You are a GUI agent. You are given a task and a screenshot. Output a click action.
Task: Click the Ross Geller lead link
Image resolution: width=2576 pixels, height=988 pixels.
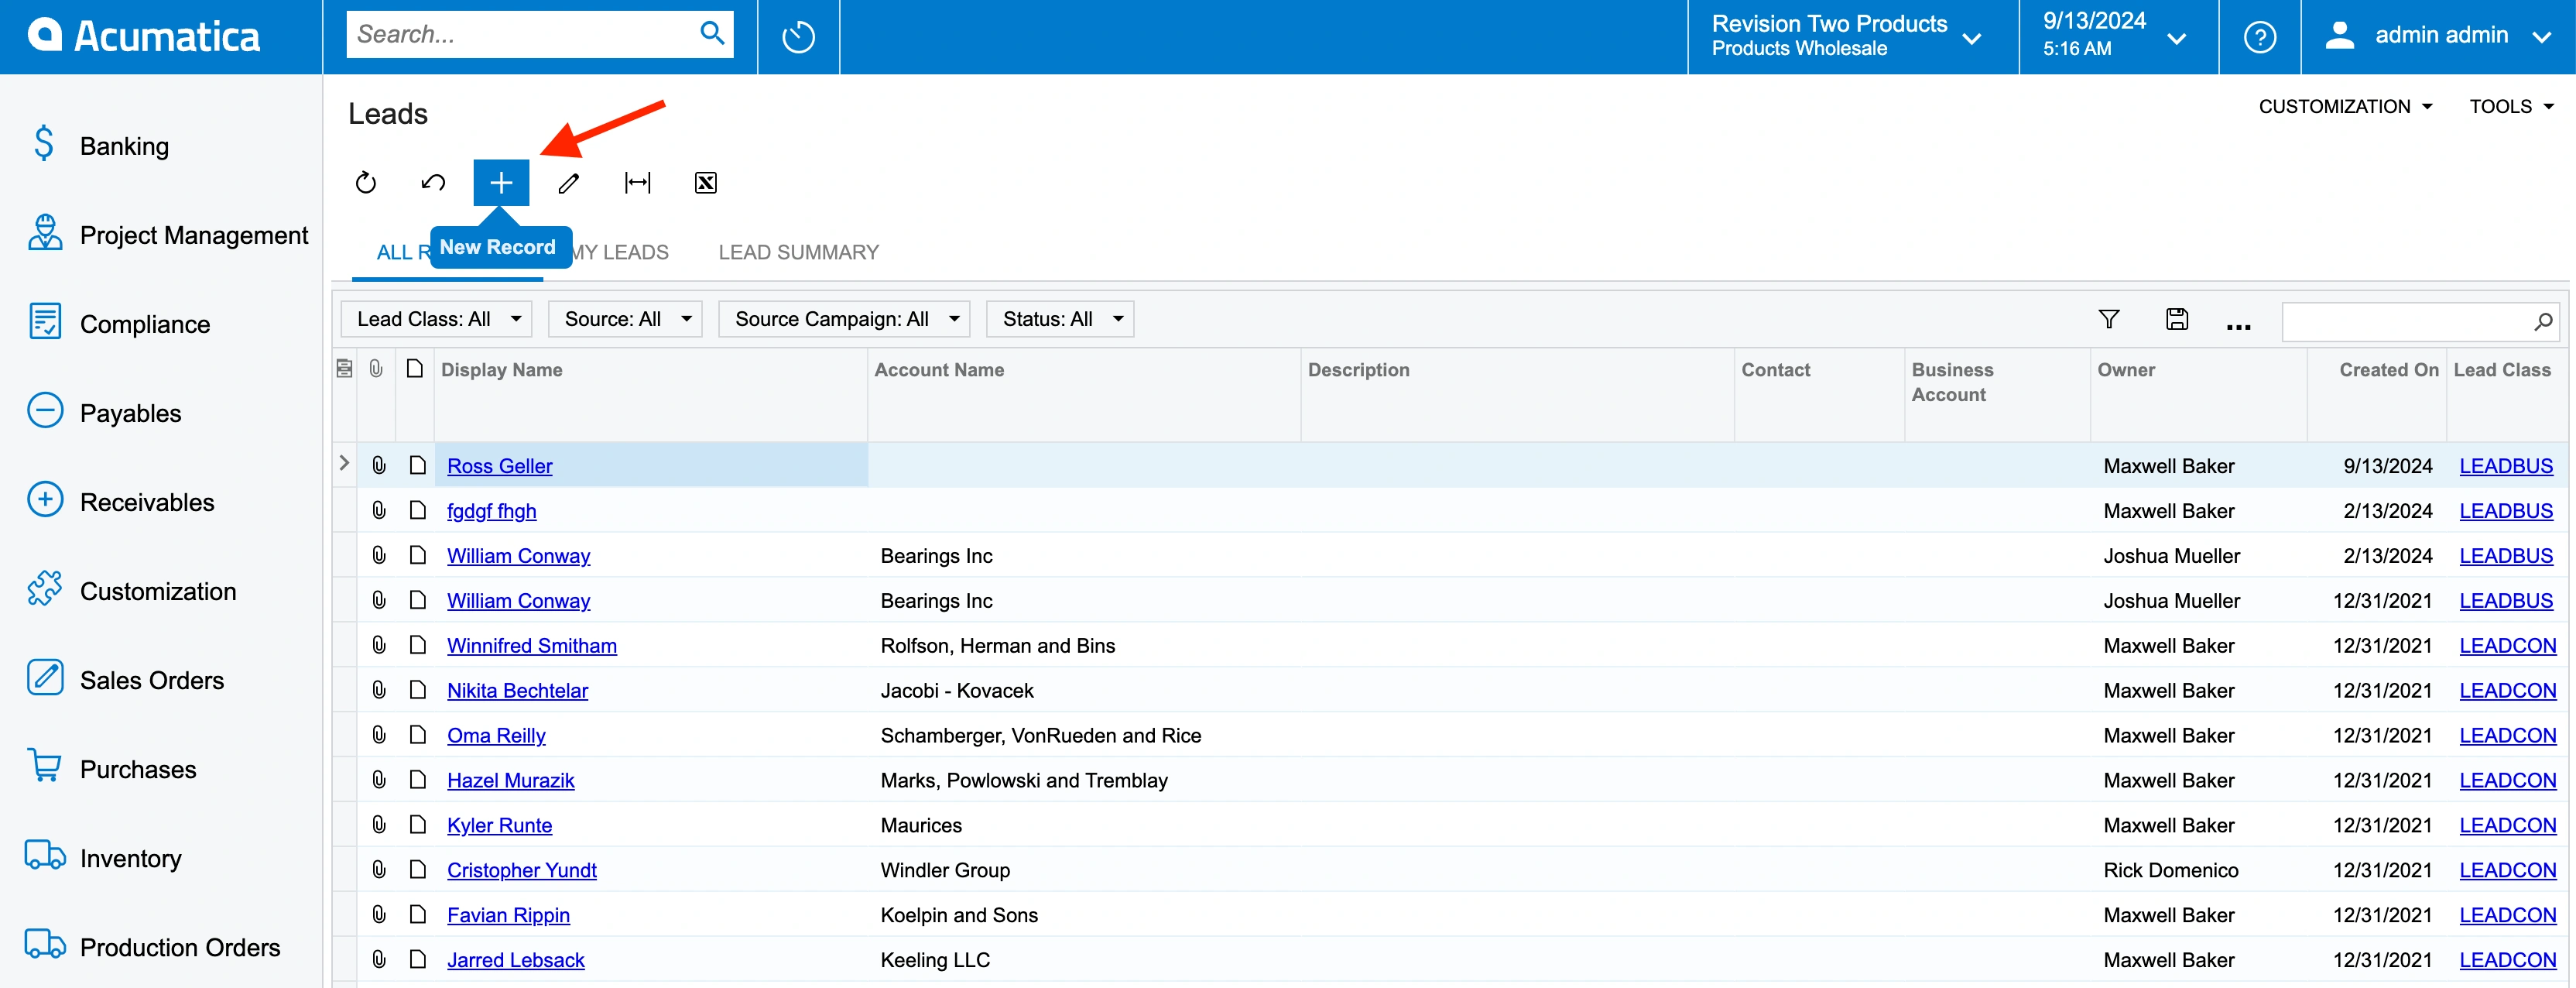point(499,465)
